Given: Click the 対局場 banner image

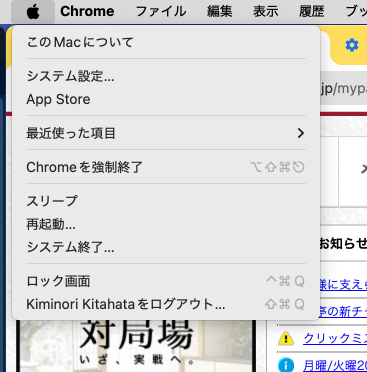Looking at the screenshot, I should (136, 346).
